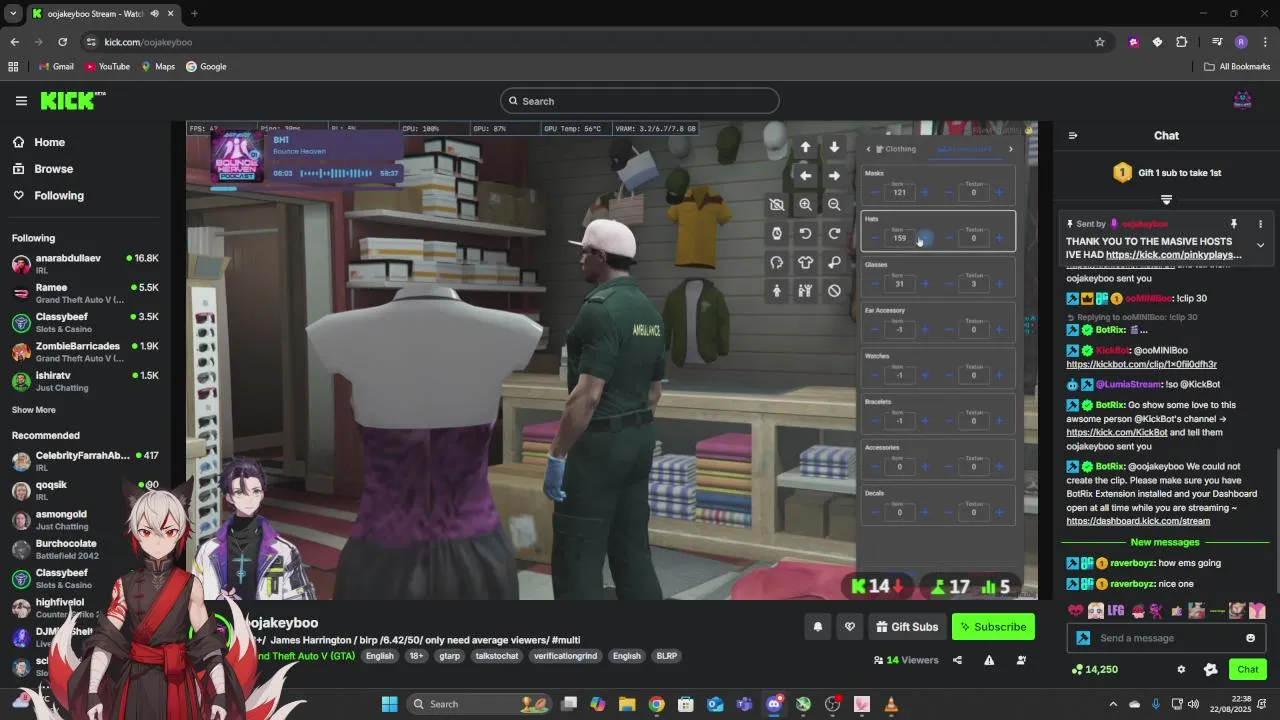This screenshot has height=720, width=1280.
Task: Click the arms-raised pose icon
Action: pos(805,291)
